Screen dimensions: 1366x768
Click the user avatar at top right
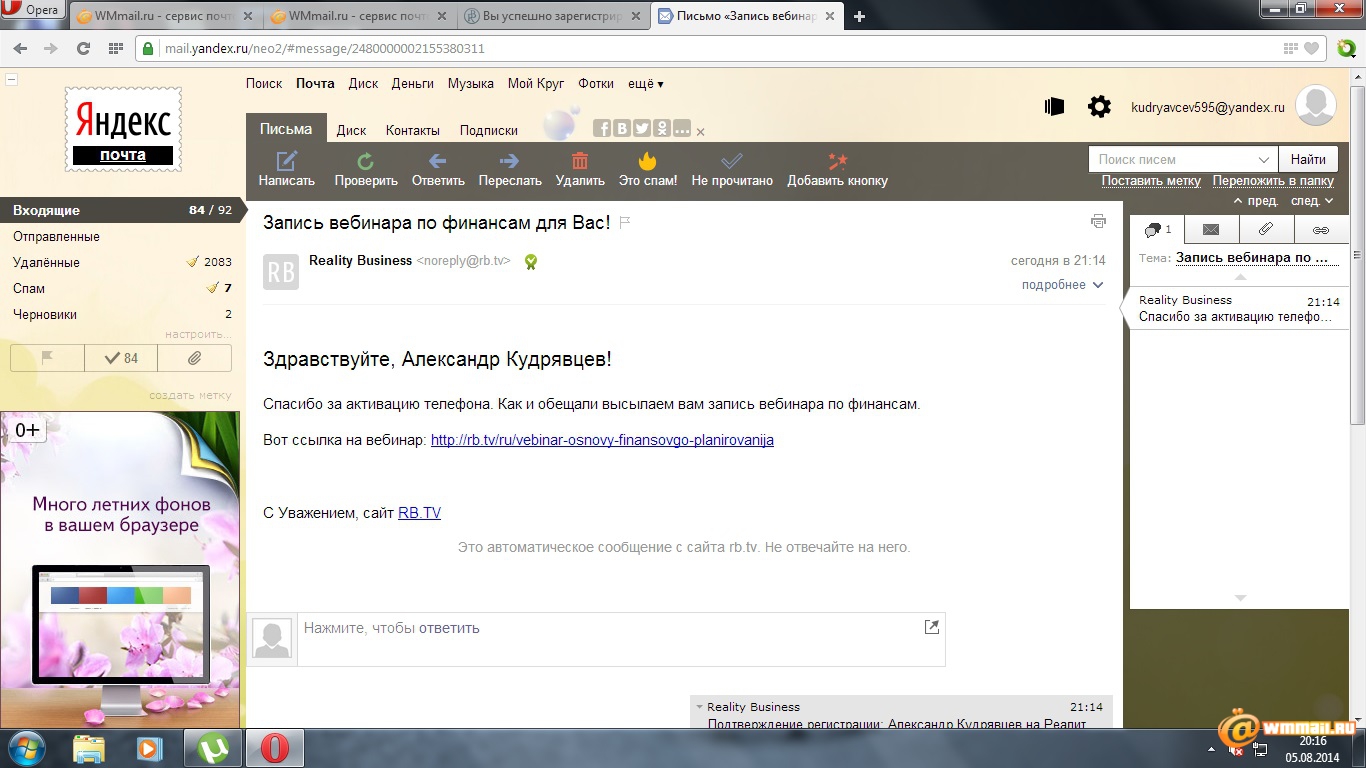point(1316,106)
